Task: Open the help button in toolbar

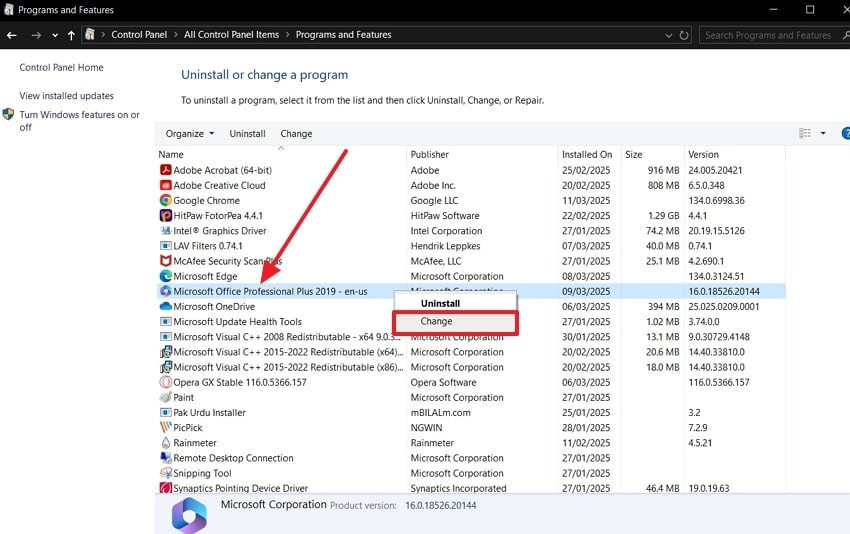Action: (846, 133)
